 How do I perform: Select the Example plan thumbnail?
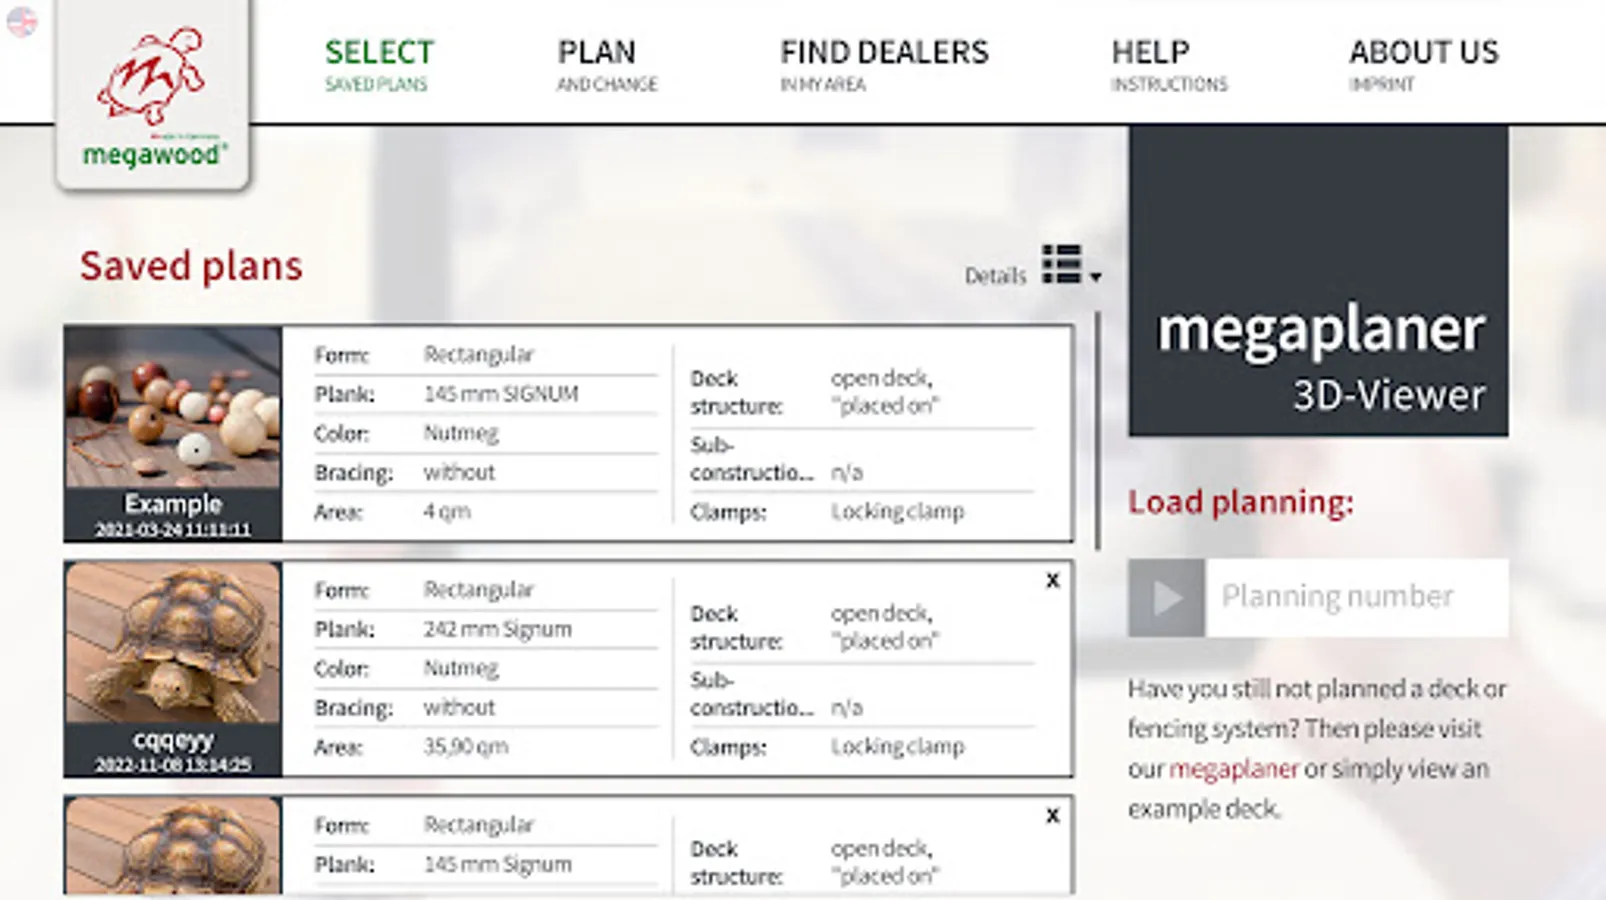[x=173, y=407]
